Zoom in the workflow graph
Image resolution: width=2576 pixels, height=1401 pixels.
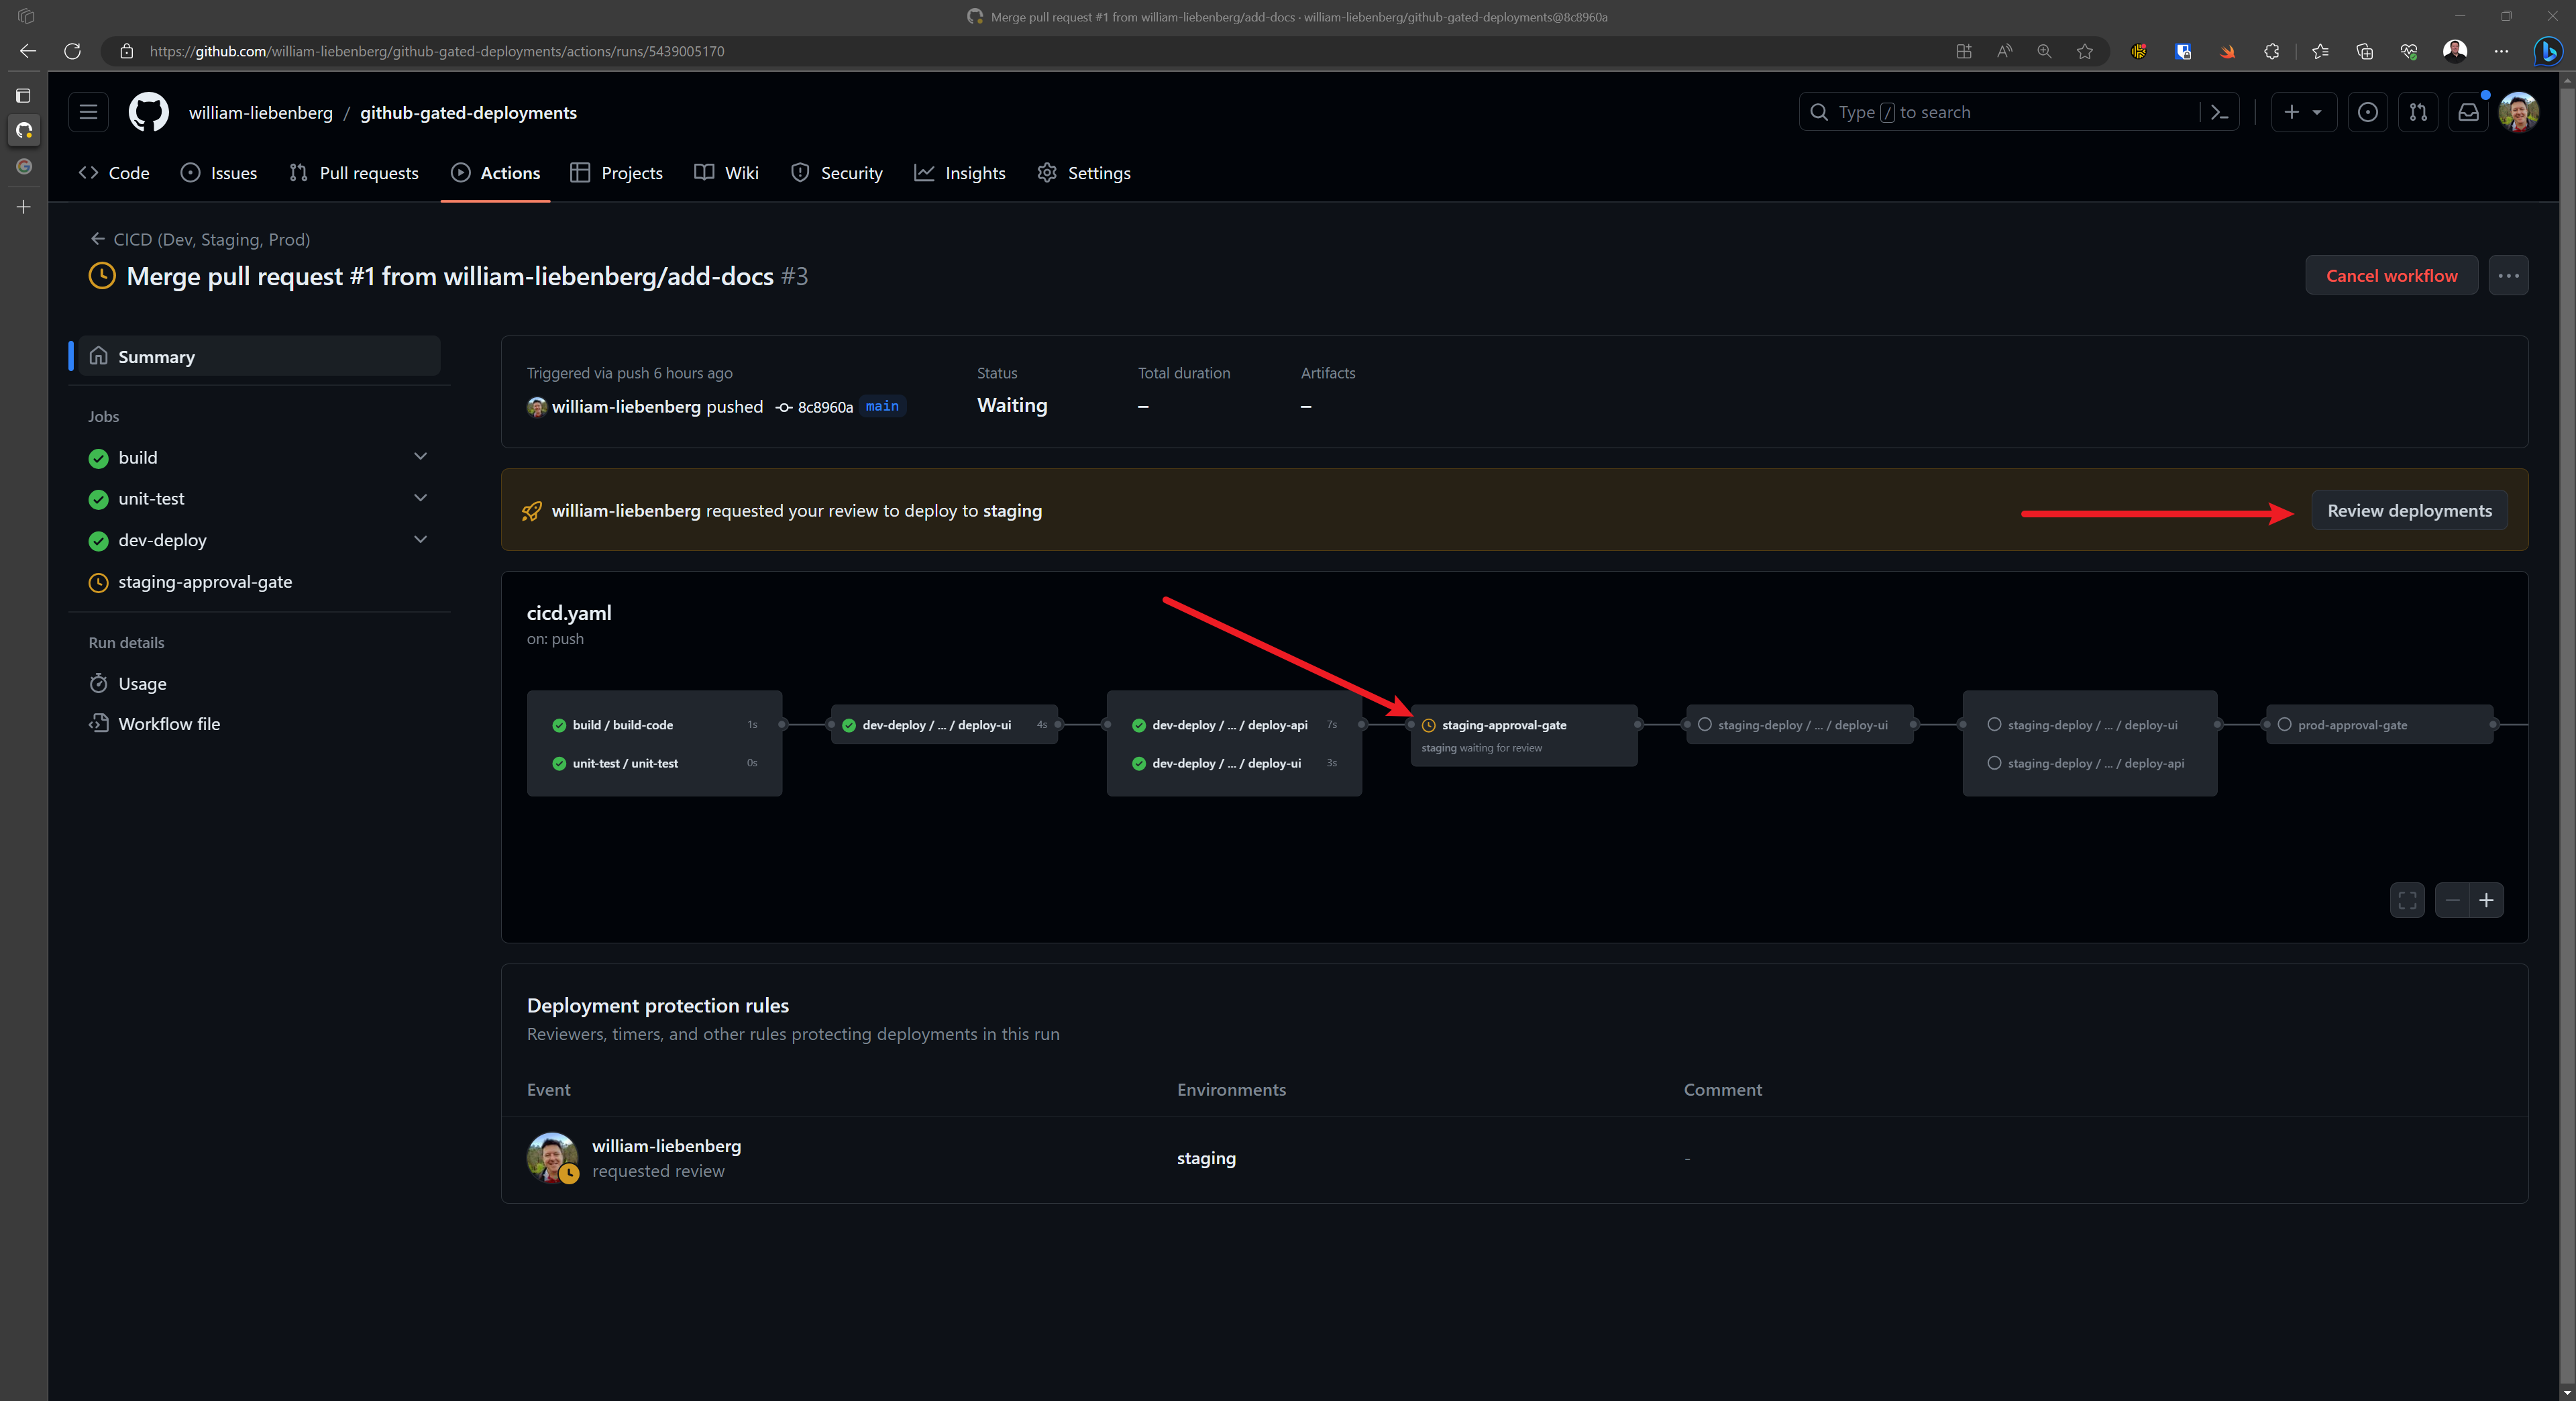click(2486, 900)
